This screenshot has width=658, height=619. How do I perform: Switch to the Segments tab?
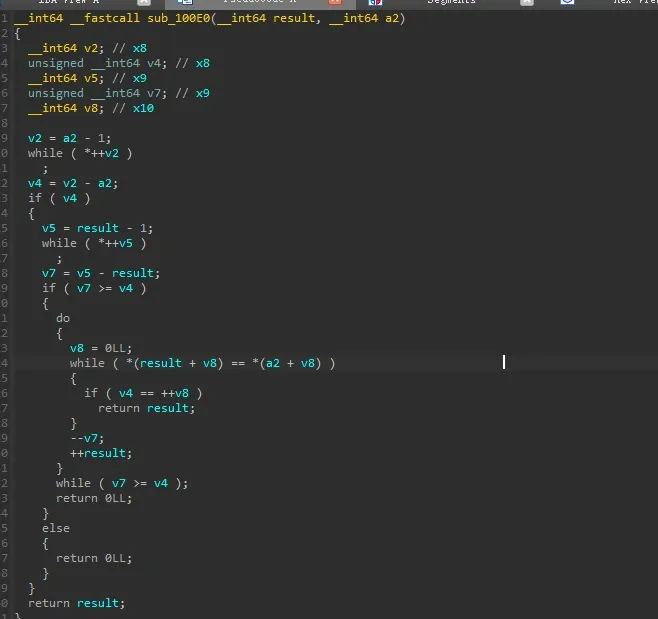click(x=451, y=2)
